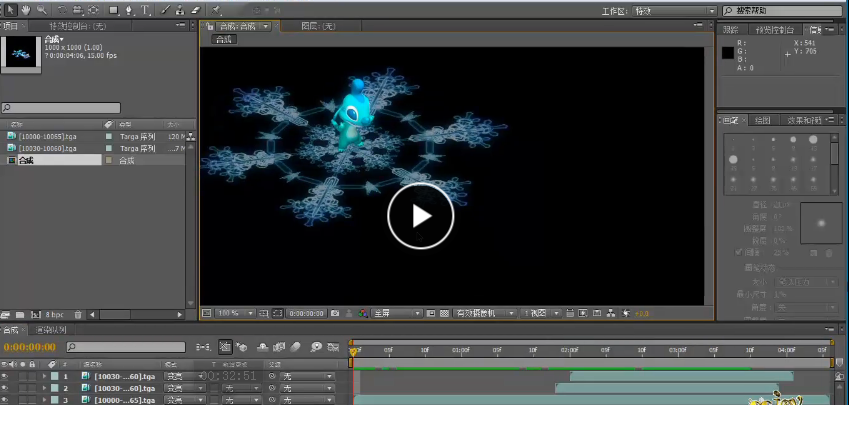The height and width of the screenshot is (428, 849).
Task: Select the [10000-10065].tga project item
Action: click(x=48, y=137)
